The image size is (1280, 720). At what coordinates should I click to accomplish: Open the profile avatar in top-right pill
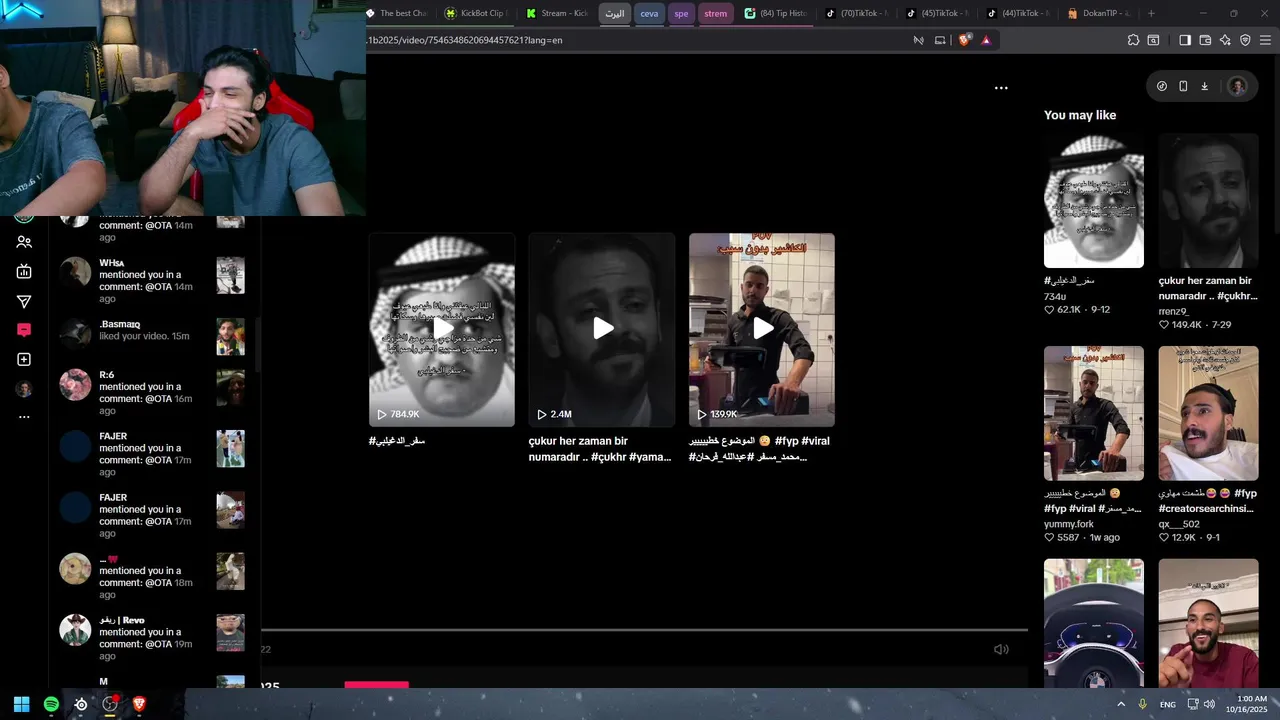[x=1237, y=86]
